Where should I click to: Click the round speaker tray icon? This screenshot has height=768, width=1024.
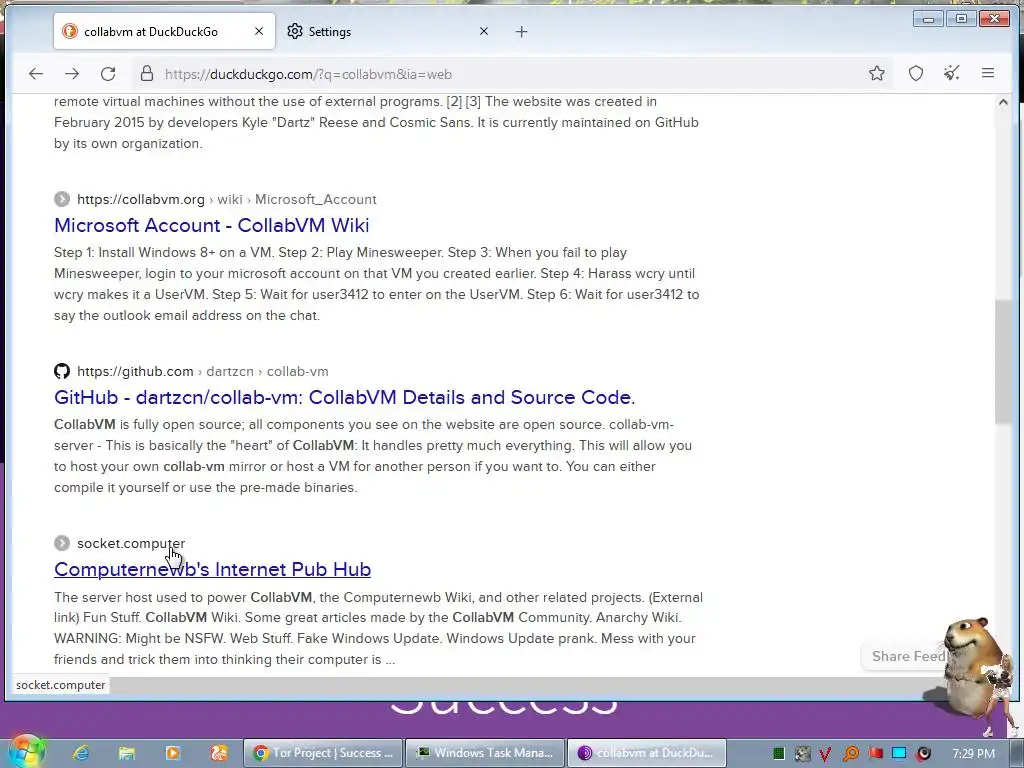[923, 754]
